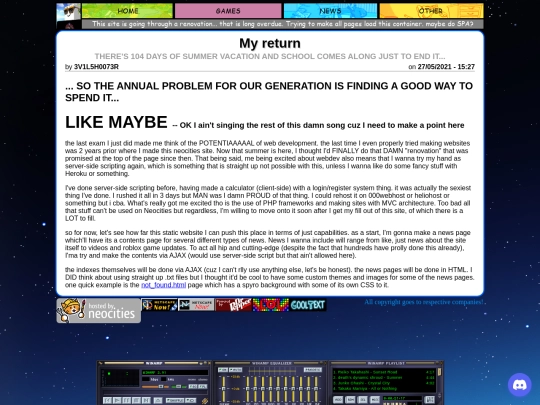Click the site renovation notice banner
Image resolution: width=540 pixels, height=405 pixels.
point(282,24)
